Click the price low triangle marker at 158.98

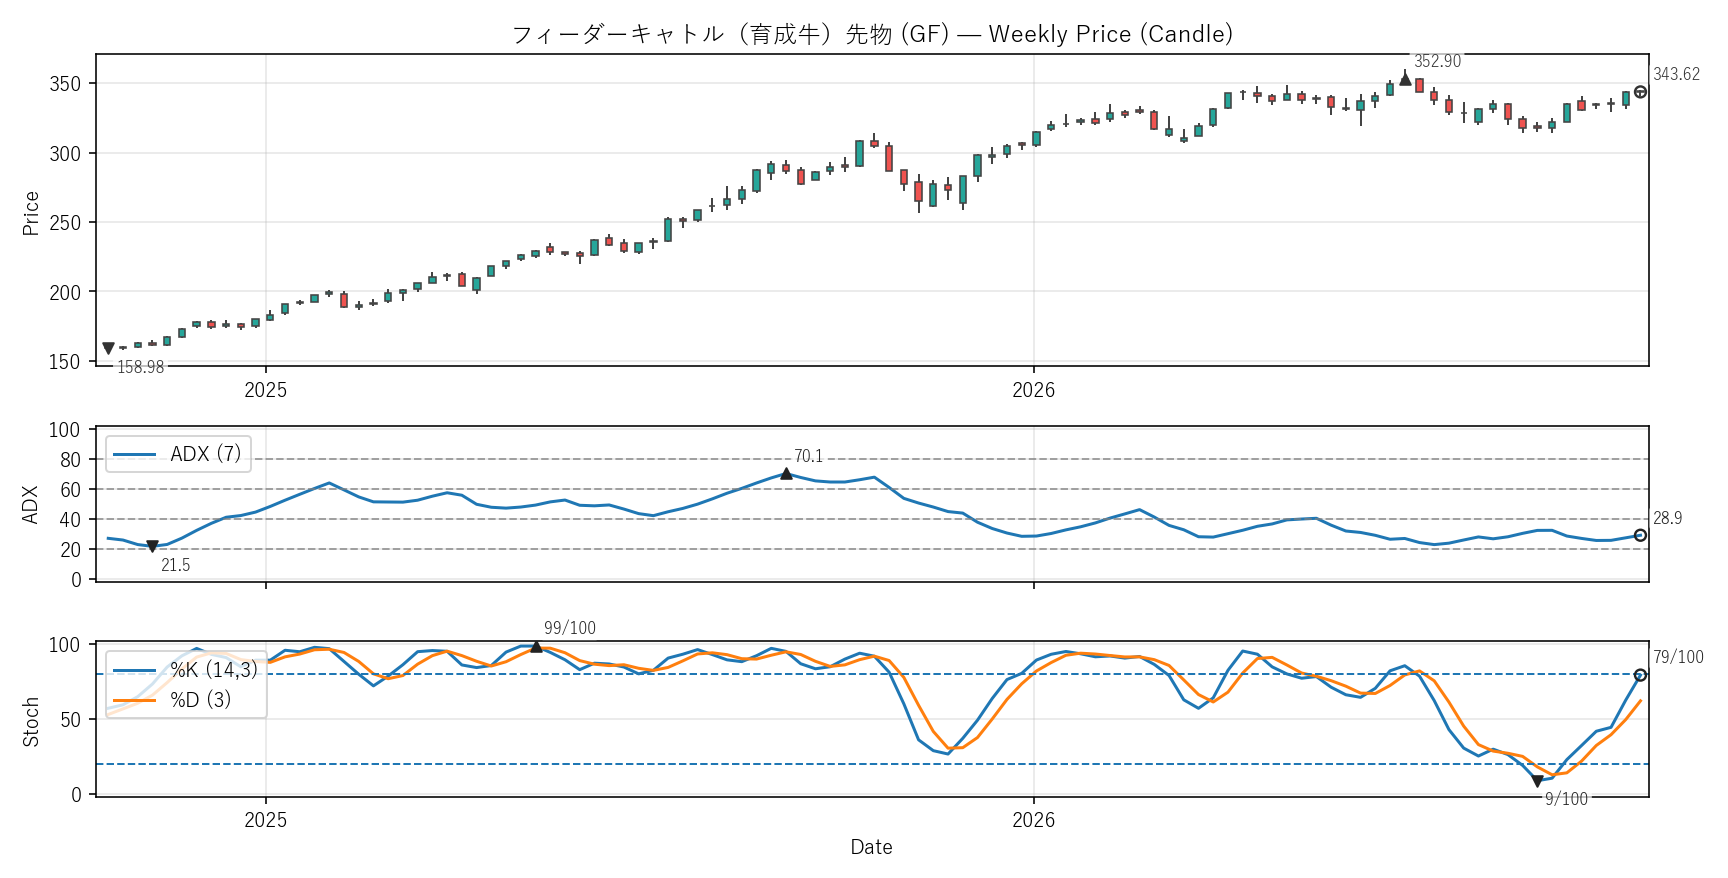[x=108, y=349]
